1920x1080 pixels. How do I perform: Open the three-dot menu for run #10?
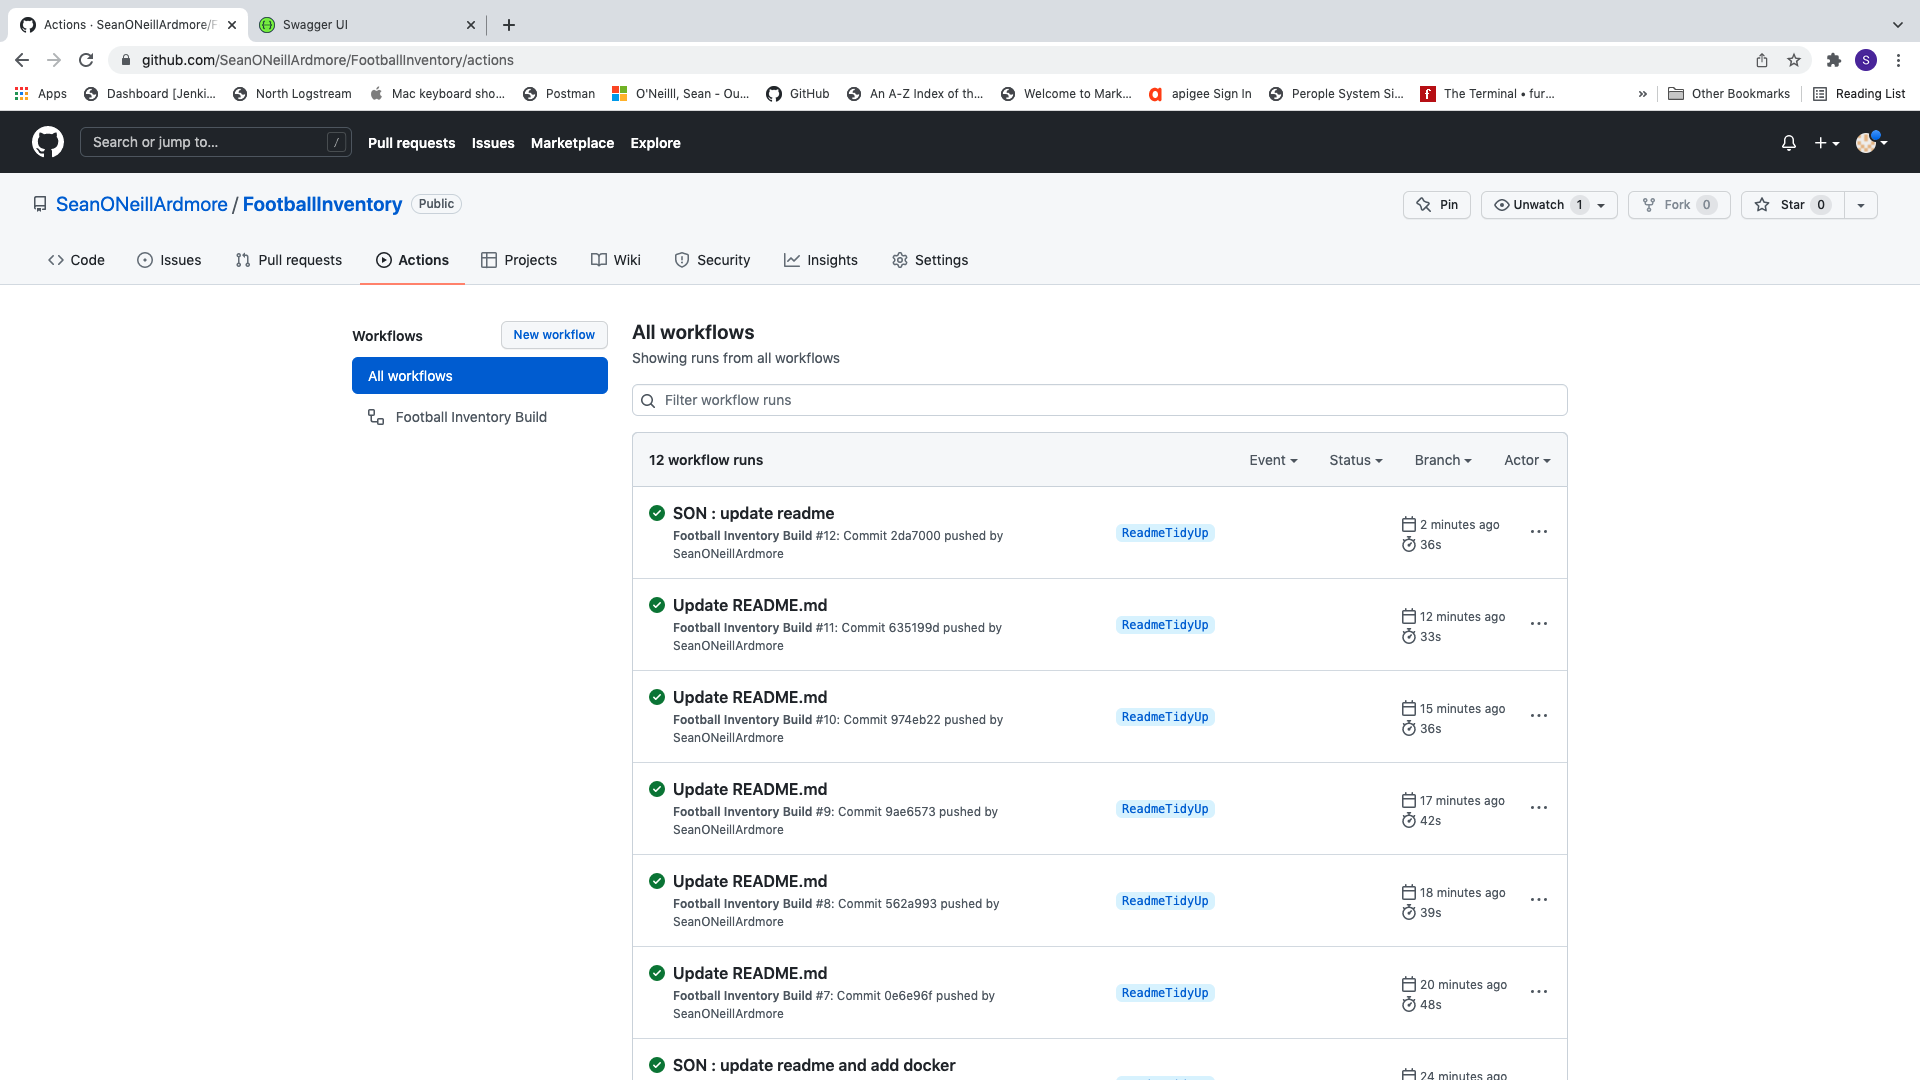point(1539,716)
